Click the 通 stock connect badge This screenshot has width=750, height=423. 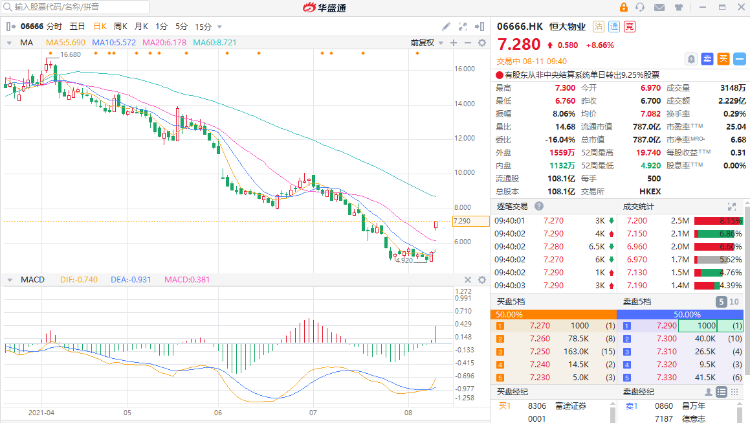[614, 27]
